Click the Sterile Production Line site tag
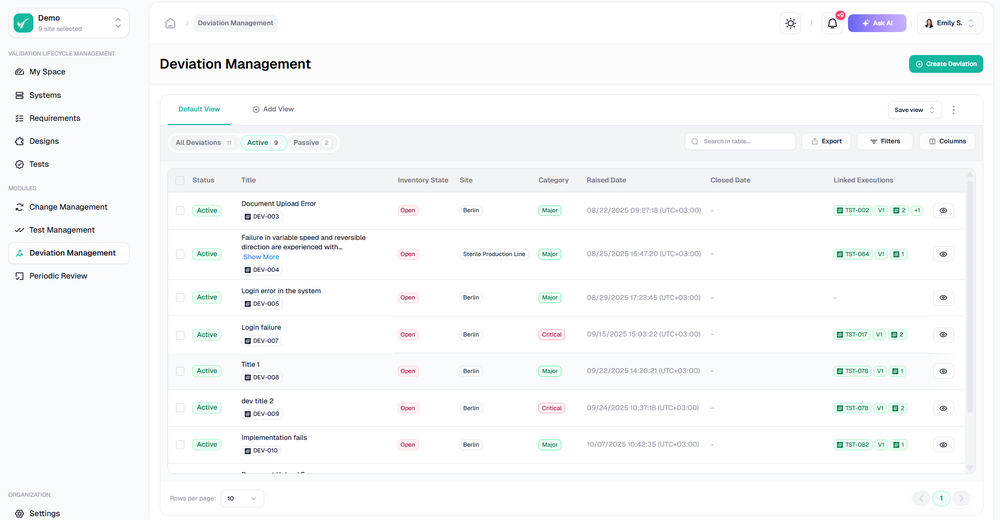Screen dimensions: 1000x520 (494, 254)
